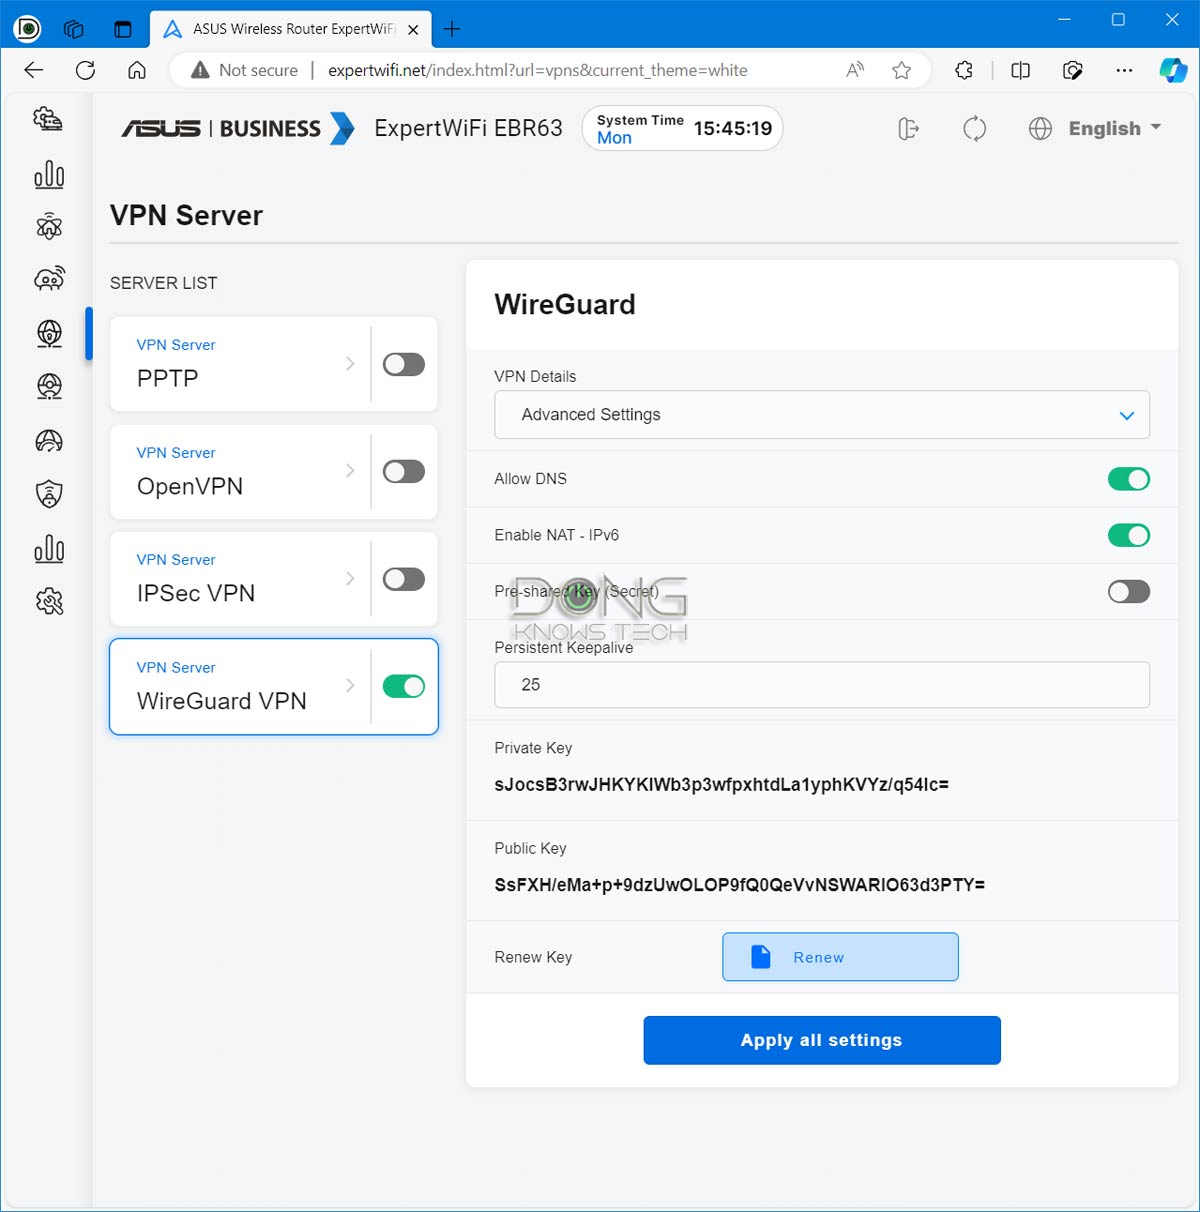Click the ExpertWiFi EBR63 model name

tap(468, 128)
